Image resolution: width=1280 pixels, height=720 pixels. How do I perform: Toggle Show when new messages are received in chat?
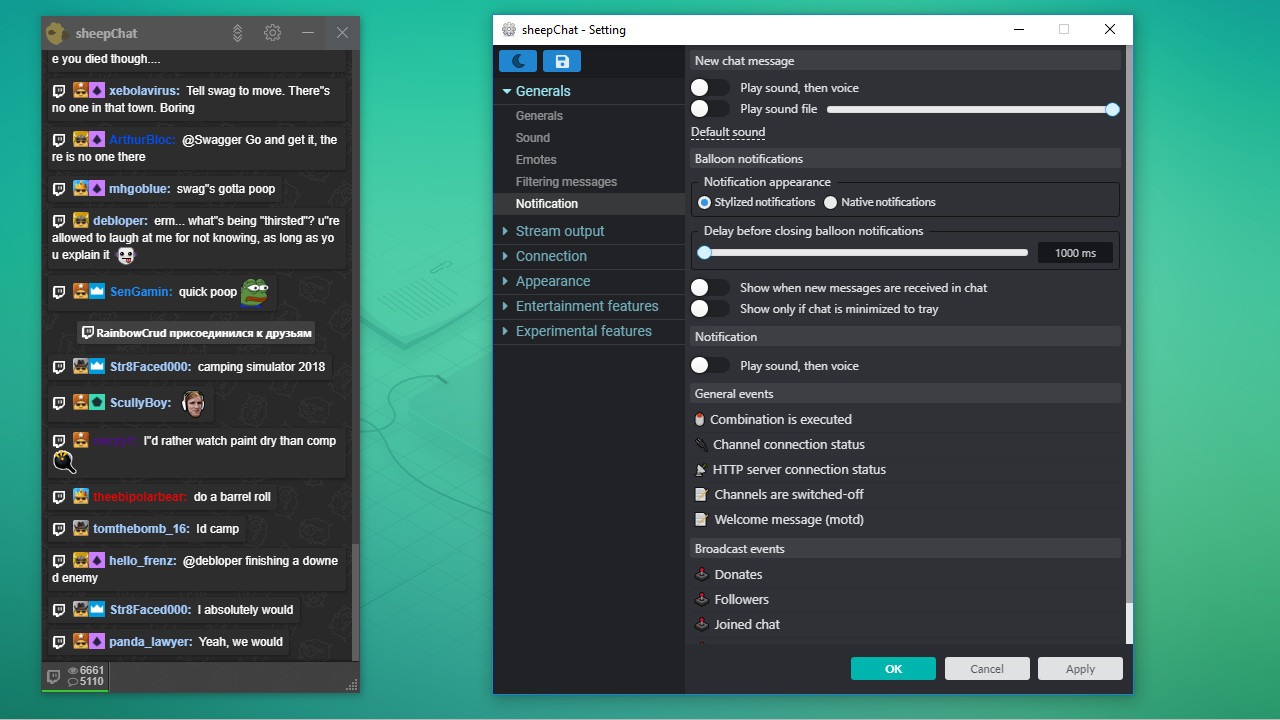point(710,287)
